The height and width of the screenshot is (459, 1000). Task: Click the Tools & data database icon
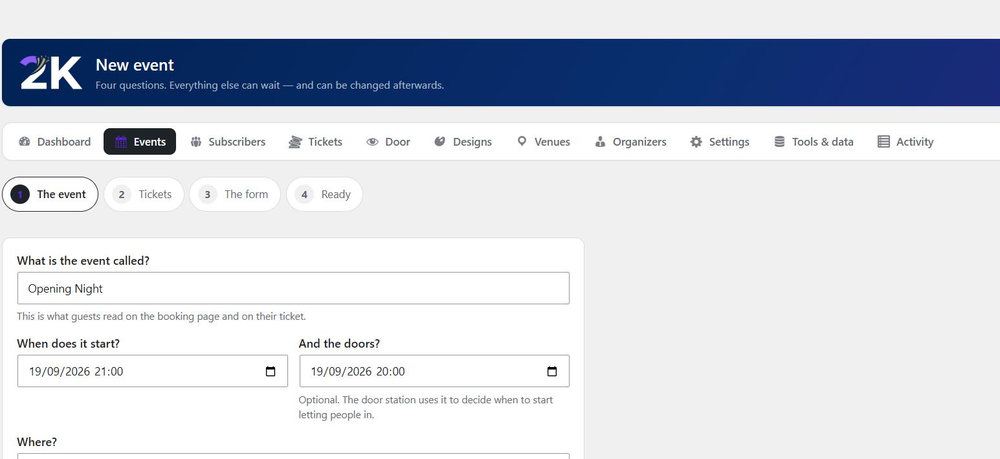point(779,142)
